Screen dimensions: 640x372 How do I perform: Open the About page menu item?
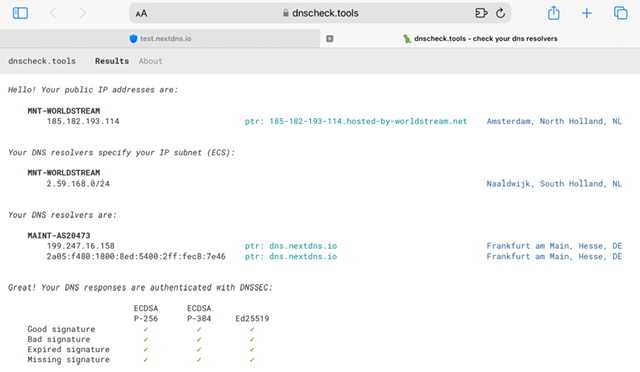[150, 61]
